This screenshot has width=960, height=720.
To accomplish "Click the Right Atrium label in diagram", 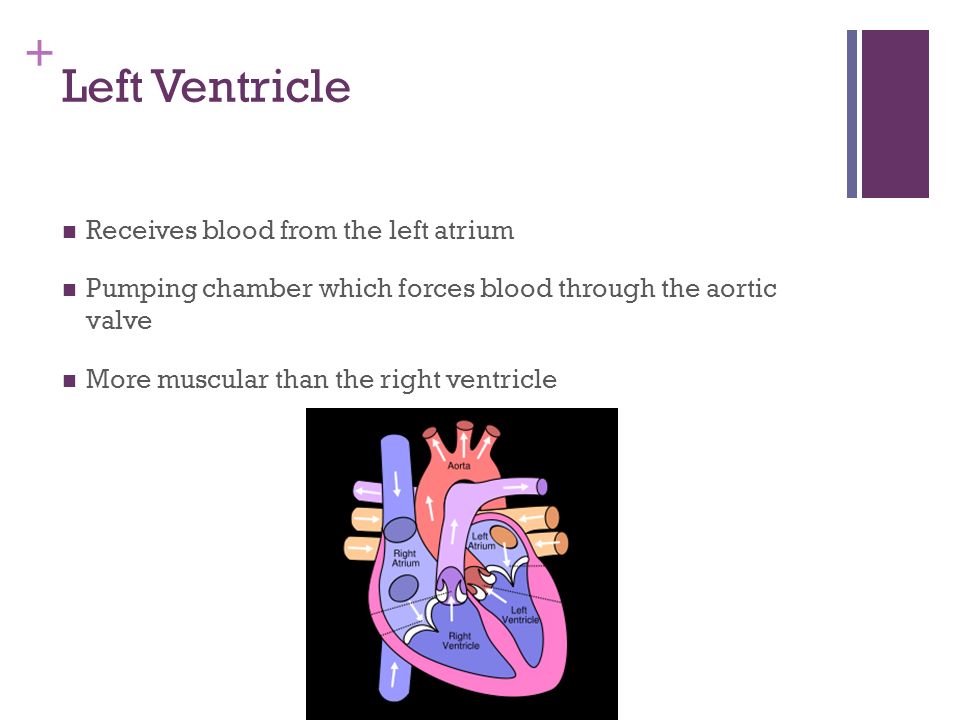I will coord(405,558).
